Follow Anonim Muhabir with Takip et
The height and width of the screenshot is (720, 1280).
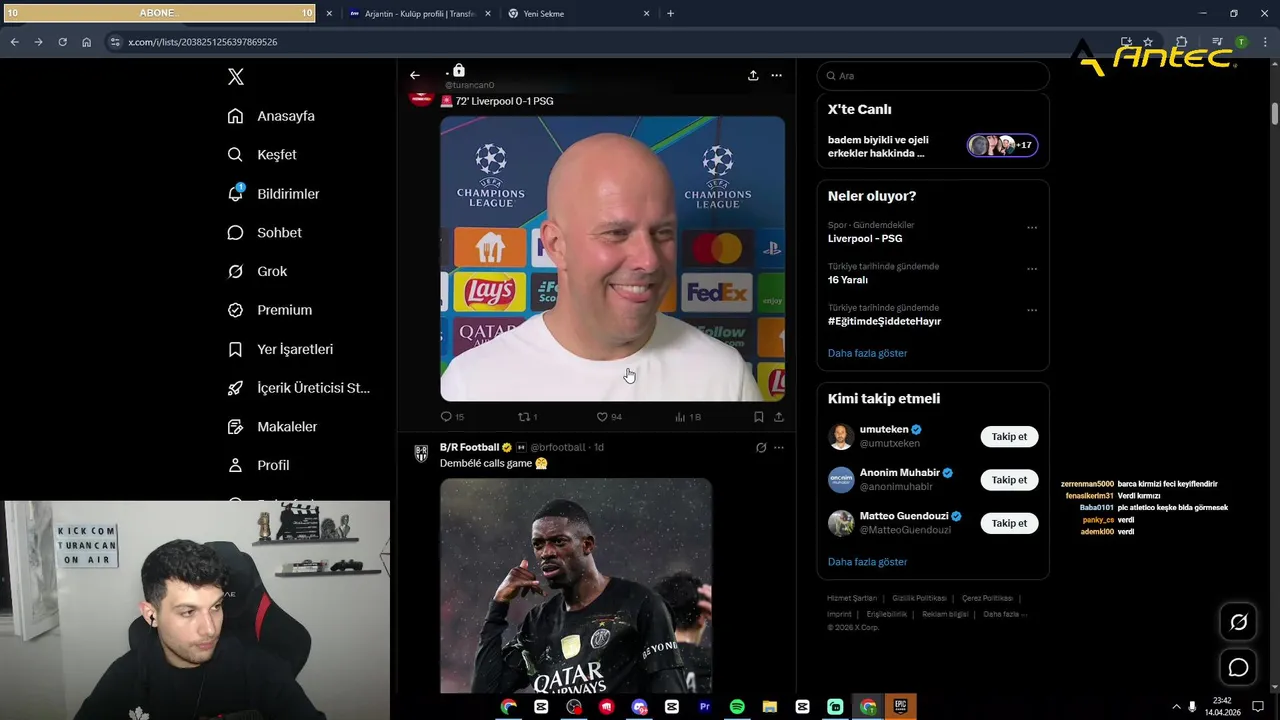coord(1009,480)
